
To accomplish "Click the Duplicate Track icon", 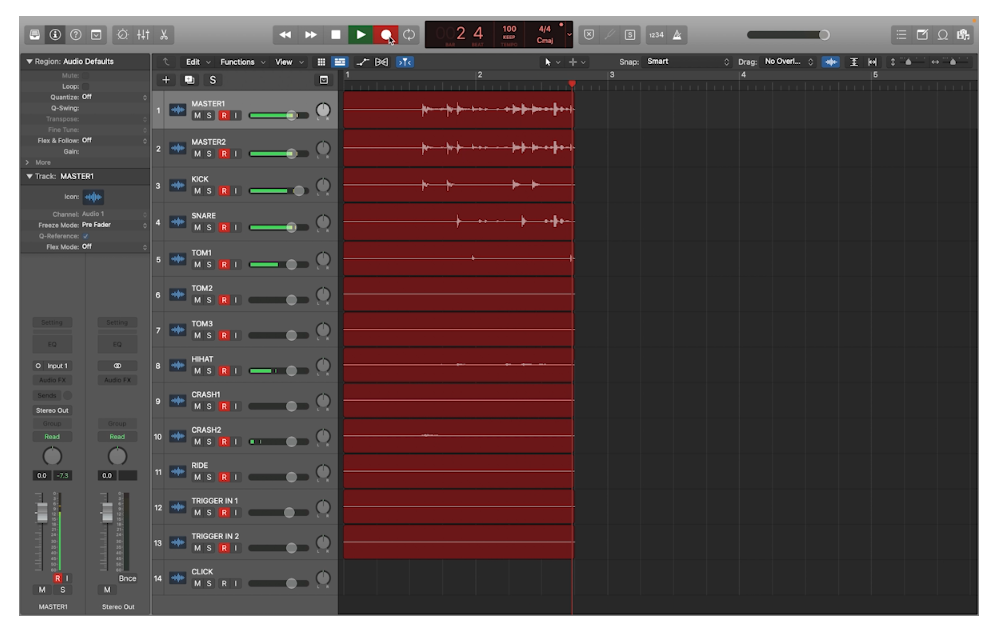I will pyautogui.click(x=189, y=80).
